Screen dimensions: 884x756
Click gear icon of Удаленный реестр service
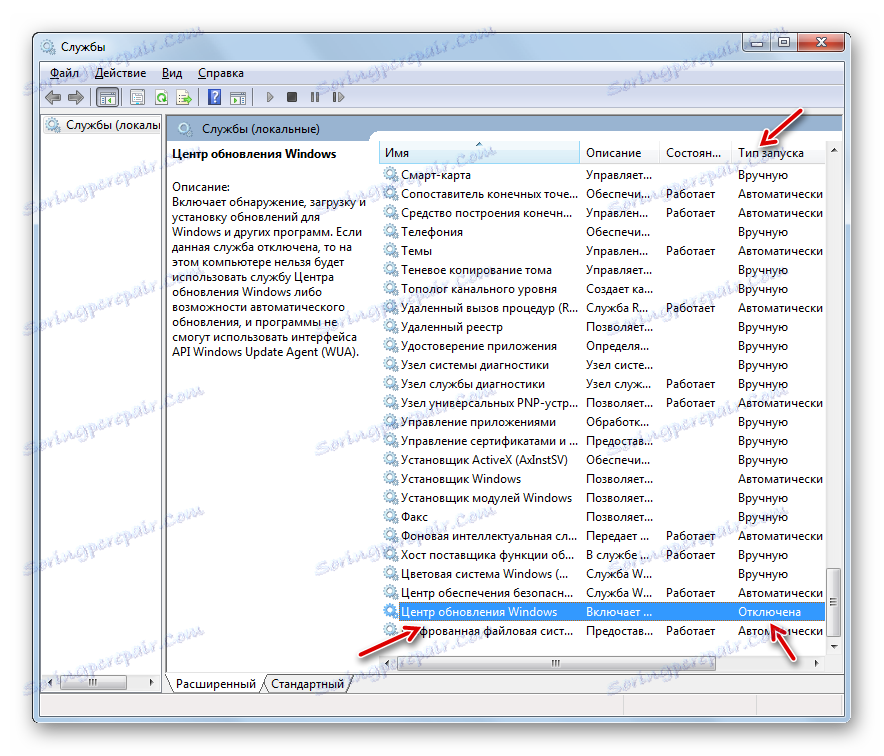pyautogui.click(x=391, y=326)
